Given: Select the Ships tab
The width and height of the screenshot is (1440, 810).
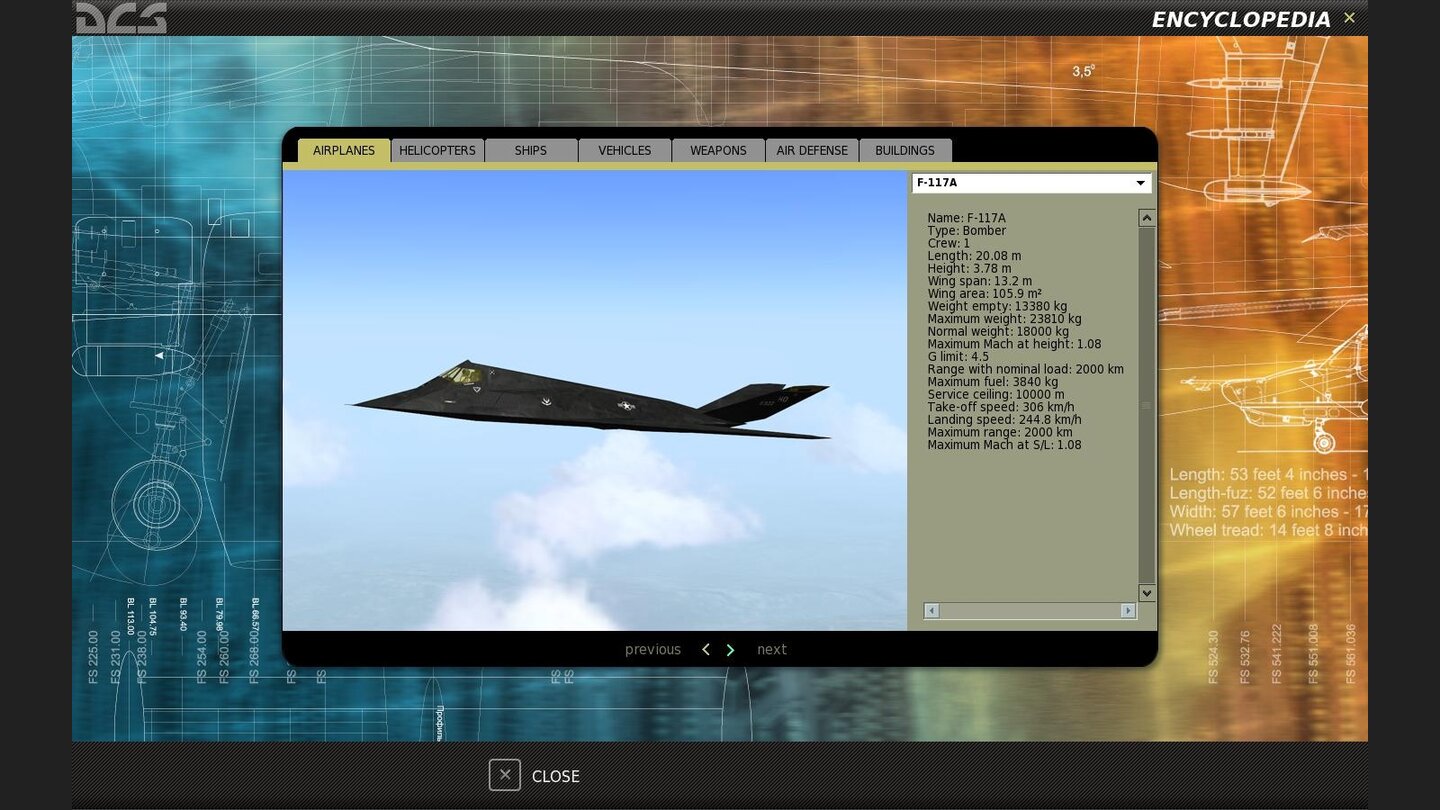Looking at the screenshot, I should pos(531,150).
